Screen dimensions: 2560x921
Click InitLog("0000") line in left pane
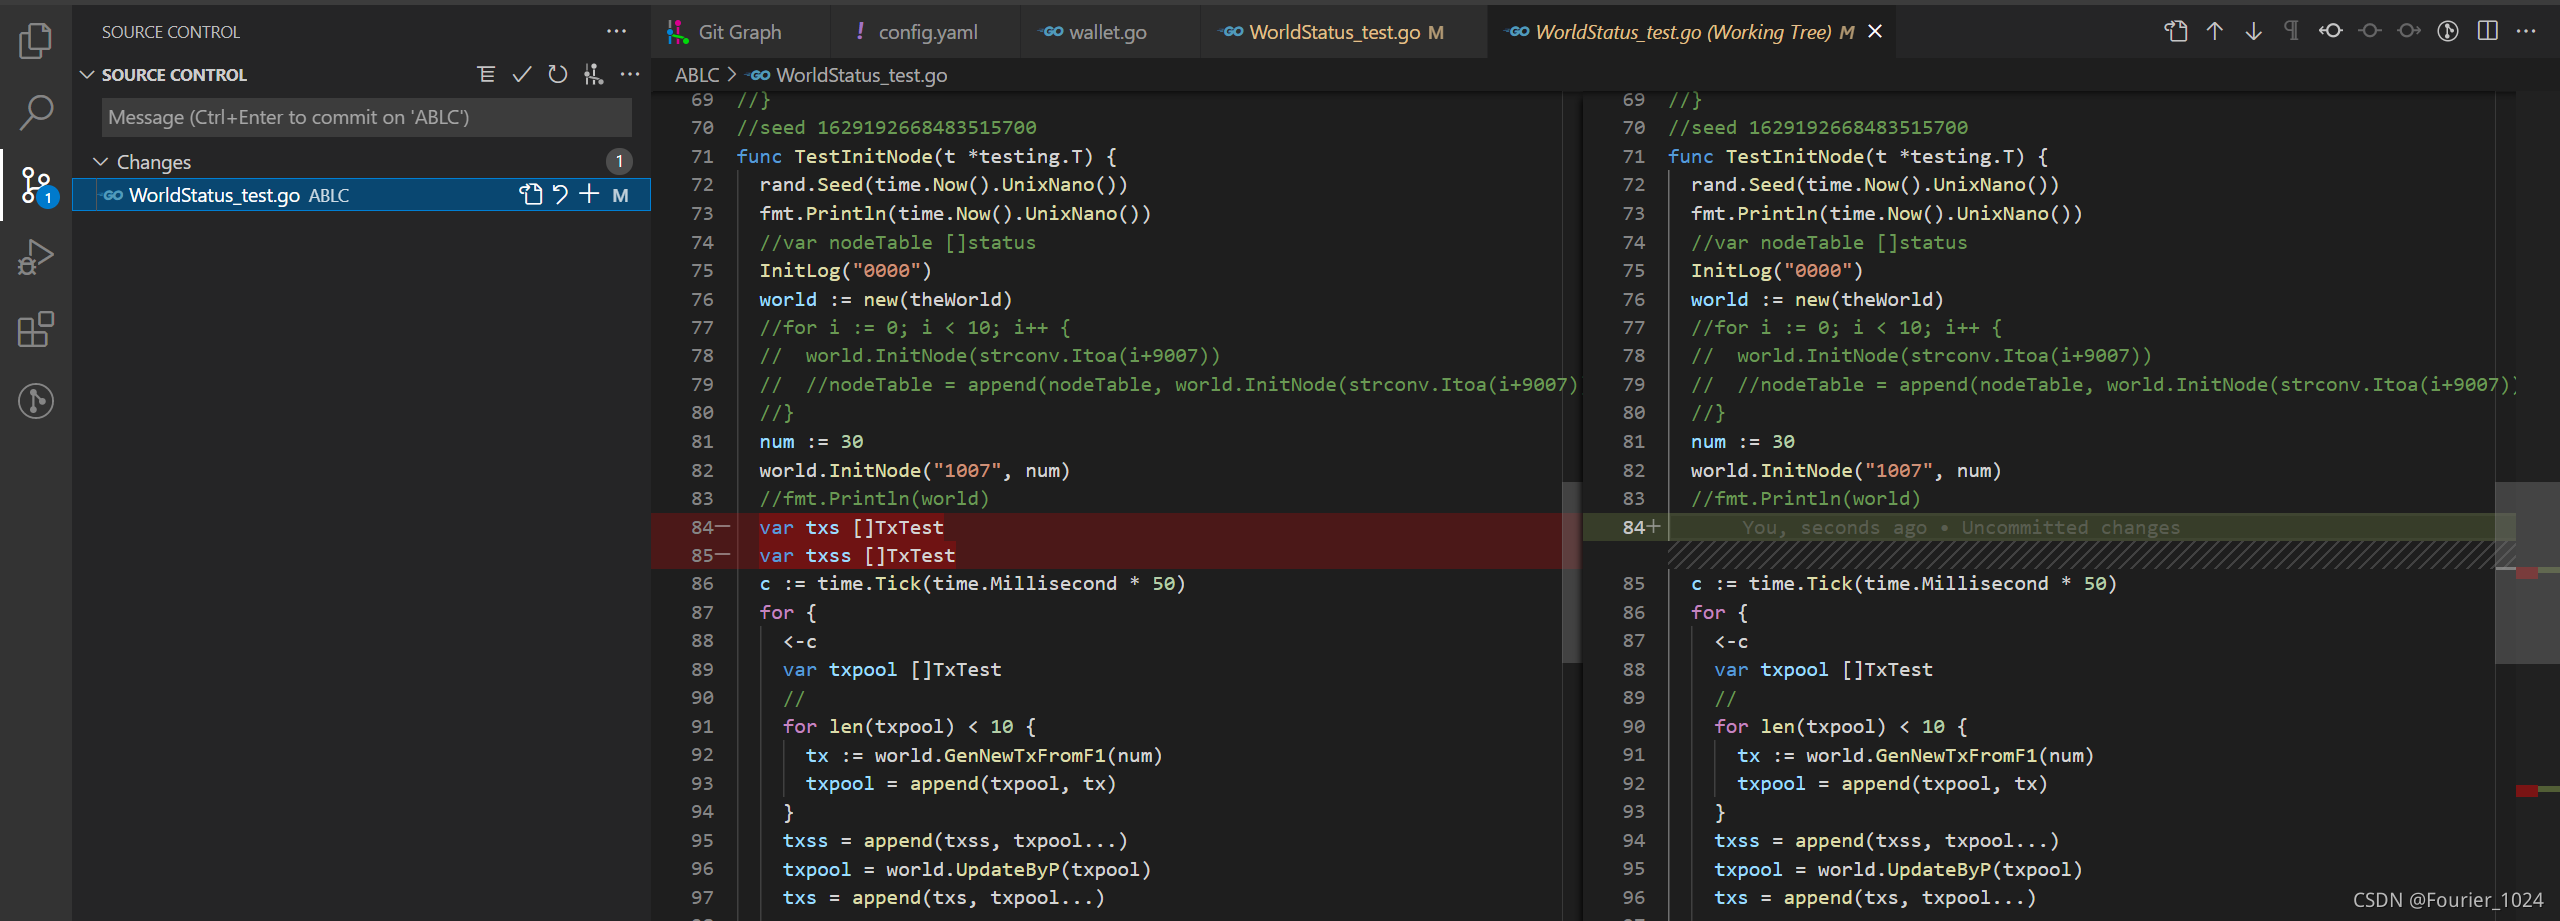pyautogui.click(x=845, y=270)
